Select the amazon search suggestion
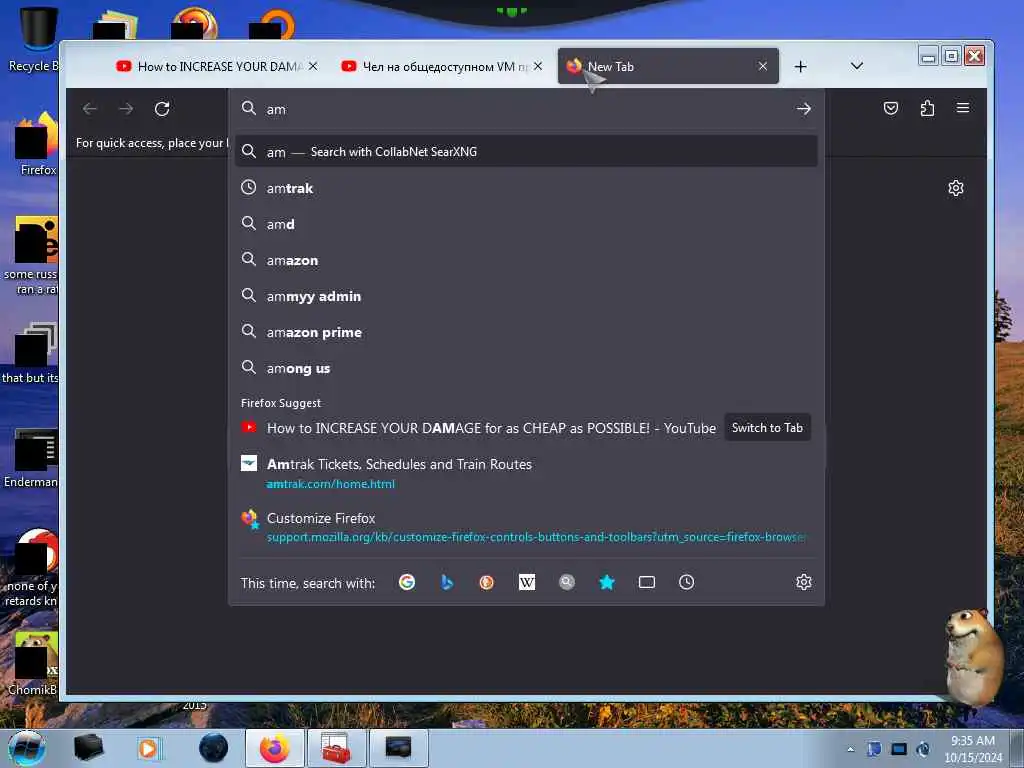Screen dimensions: 1024x768 [526, 260]
